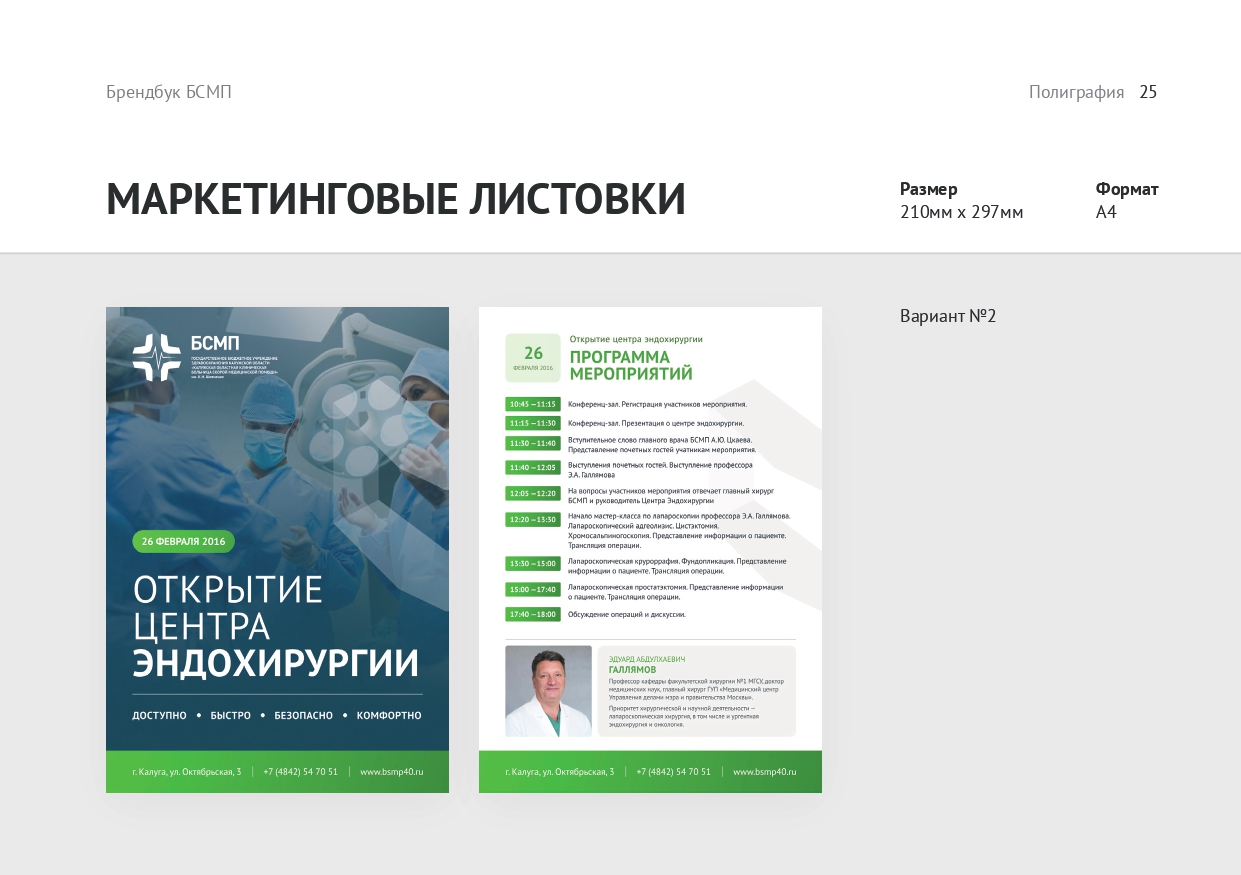Image resolution: width=1241 pixels, height=875 pixels.
Task: Select the "Вариант №2" label
Action: pyautogui.click(x=948, y=316)
